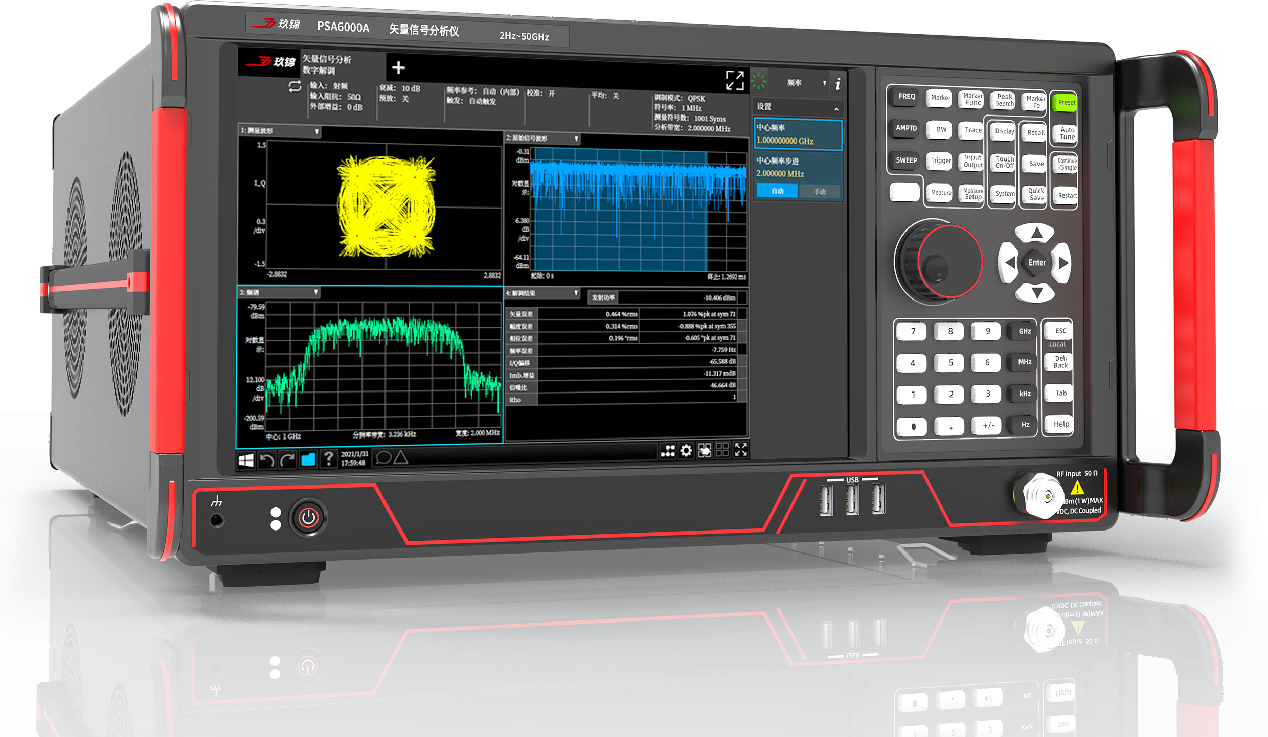Hit the Auto Tune key
Viewport: 1268px width, 737px height.
[x=1066, y=132]
